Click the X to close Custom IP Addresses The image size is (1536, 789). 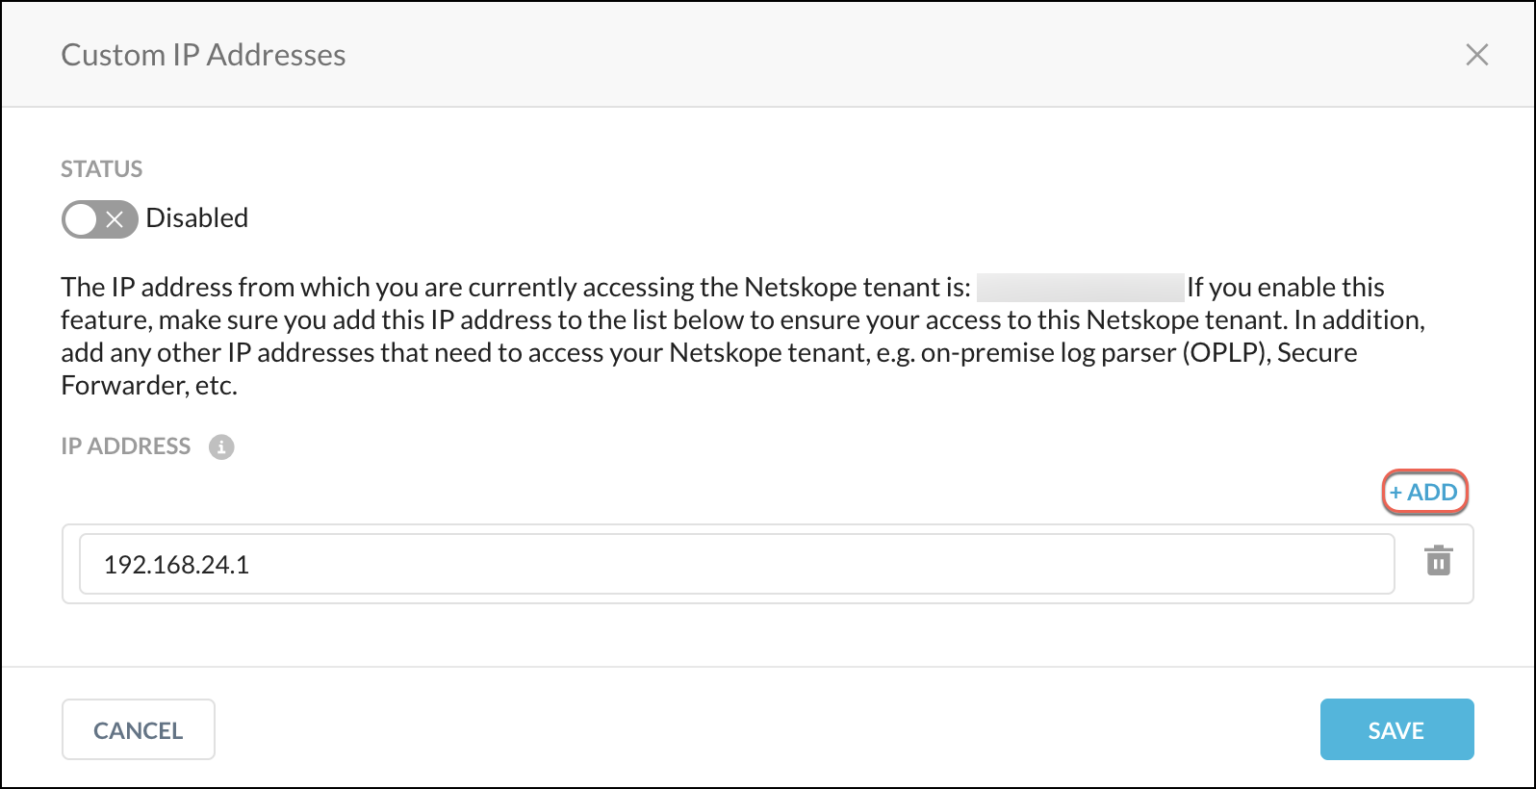(x=1477, y=55)
